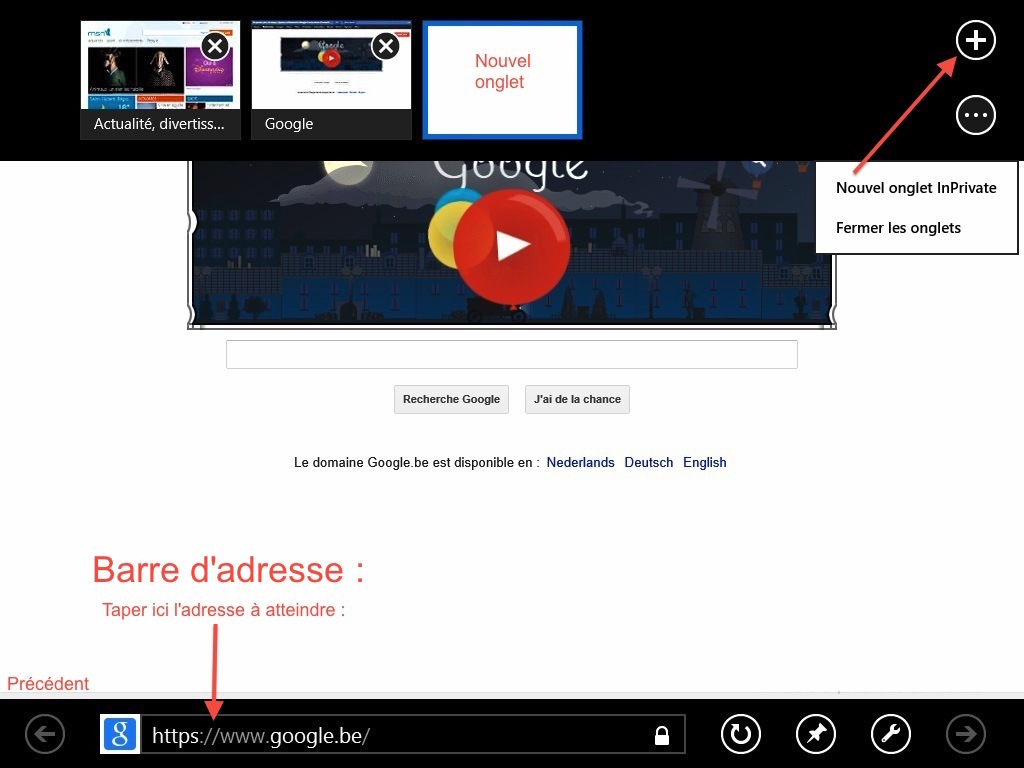Open the tab options ellipsis menu
Viewport: 1024px width, 768px height.
point(976,116)
